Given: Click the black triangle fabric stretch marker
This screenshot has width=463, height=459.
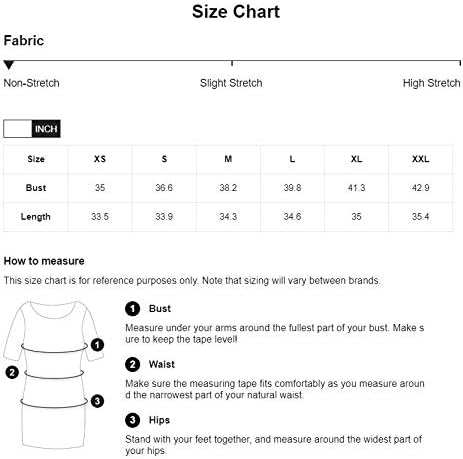Looking at the screenshot, I should (x=9, y=65).
